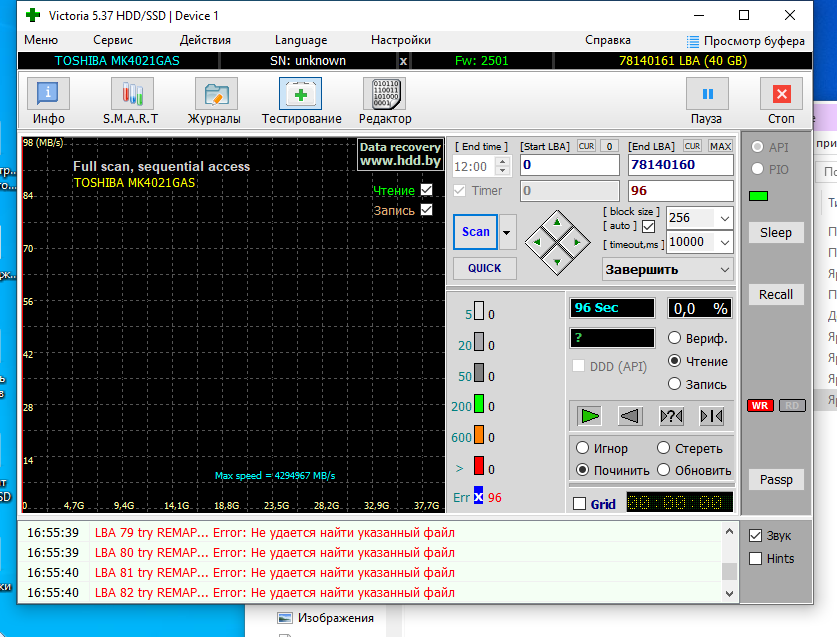Open the Настройки menu
Image resolution: width=837 pixels, height=637 pixels.
[x=401, y=40]
